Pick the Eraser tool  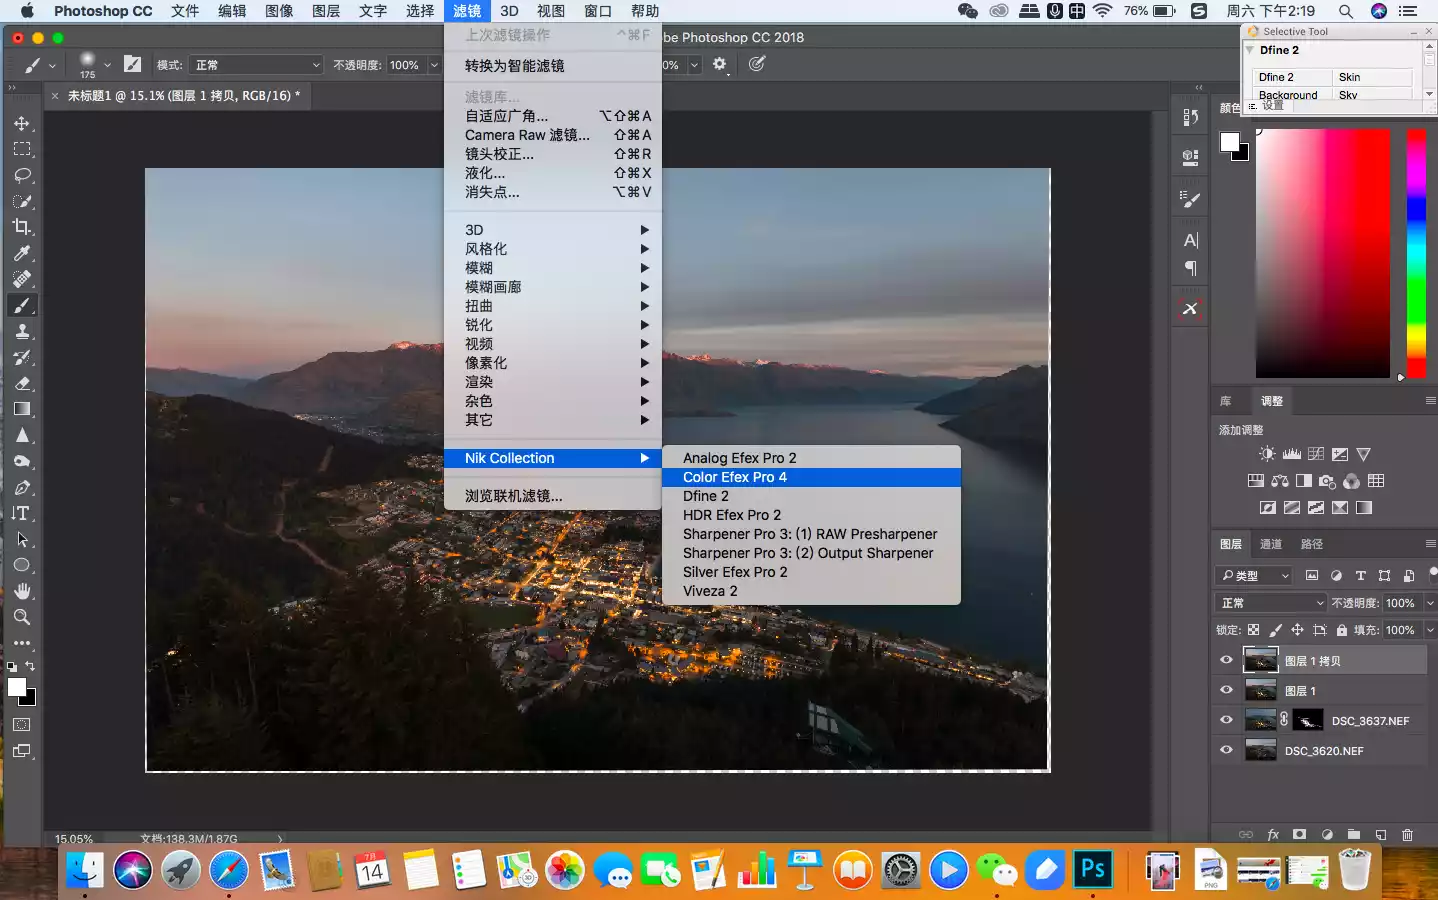(22, 383)
